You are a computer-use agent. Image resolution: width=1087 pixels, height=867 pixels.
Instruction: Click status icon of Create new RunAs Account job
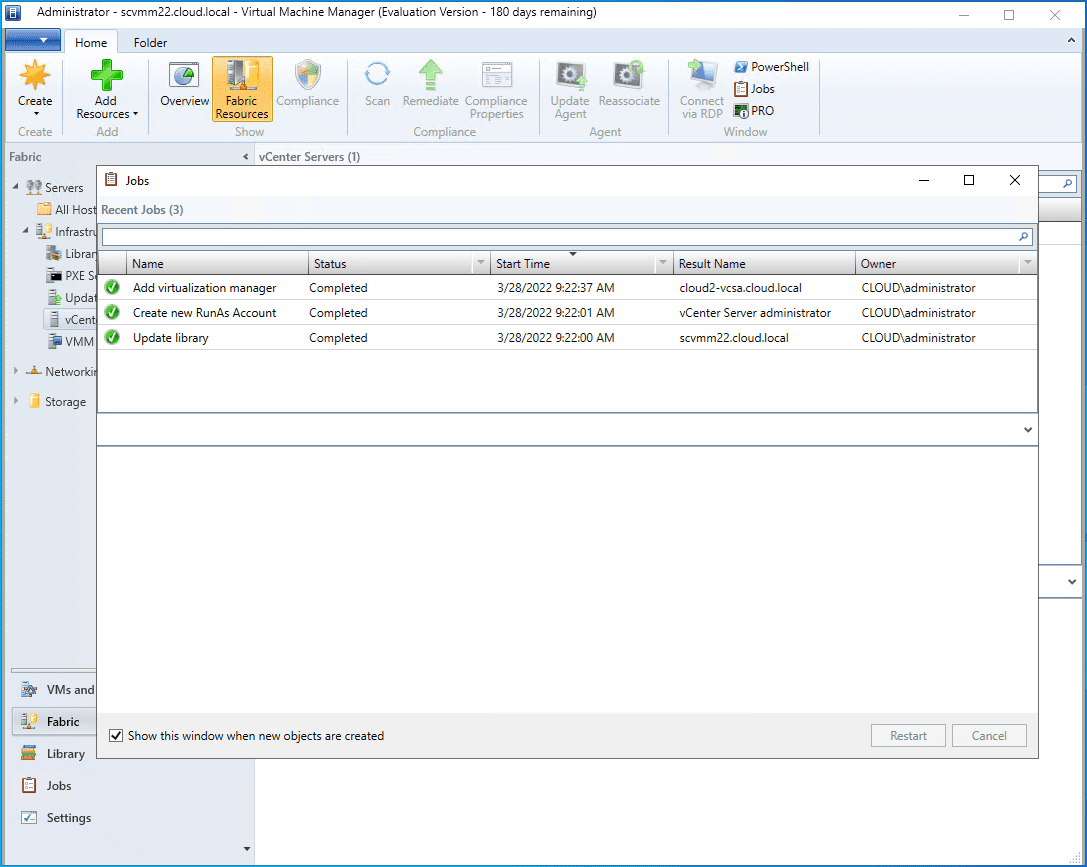(112, 313)
